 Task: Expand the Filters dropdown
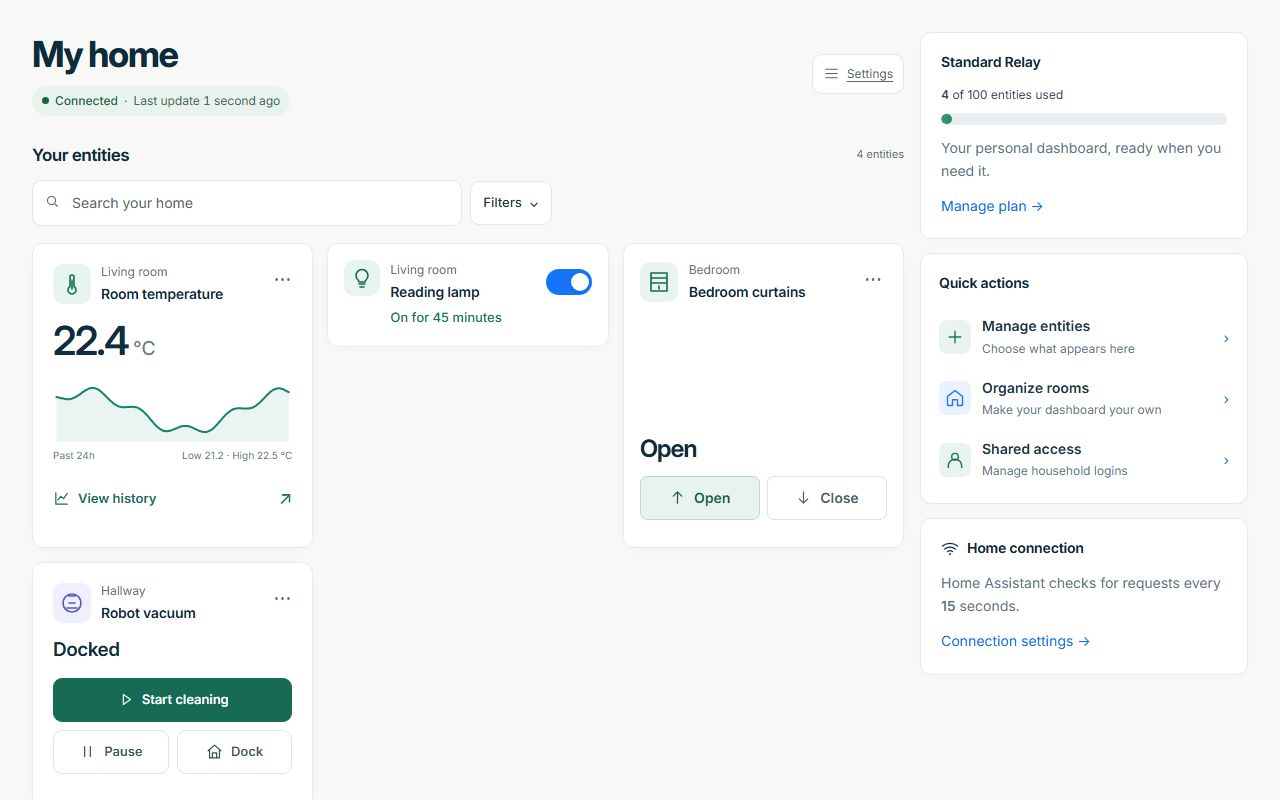511,203
